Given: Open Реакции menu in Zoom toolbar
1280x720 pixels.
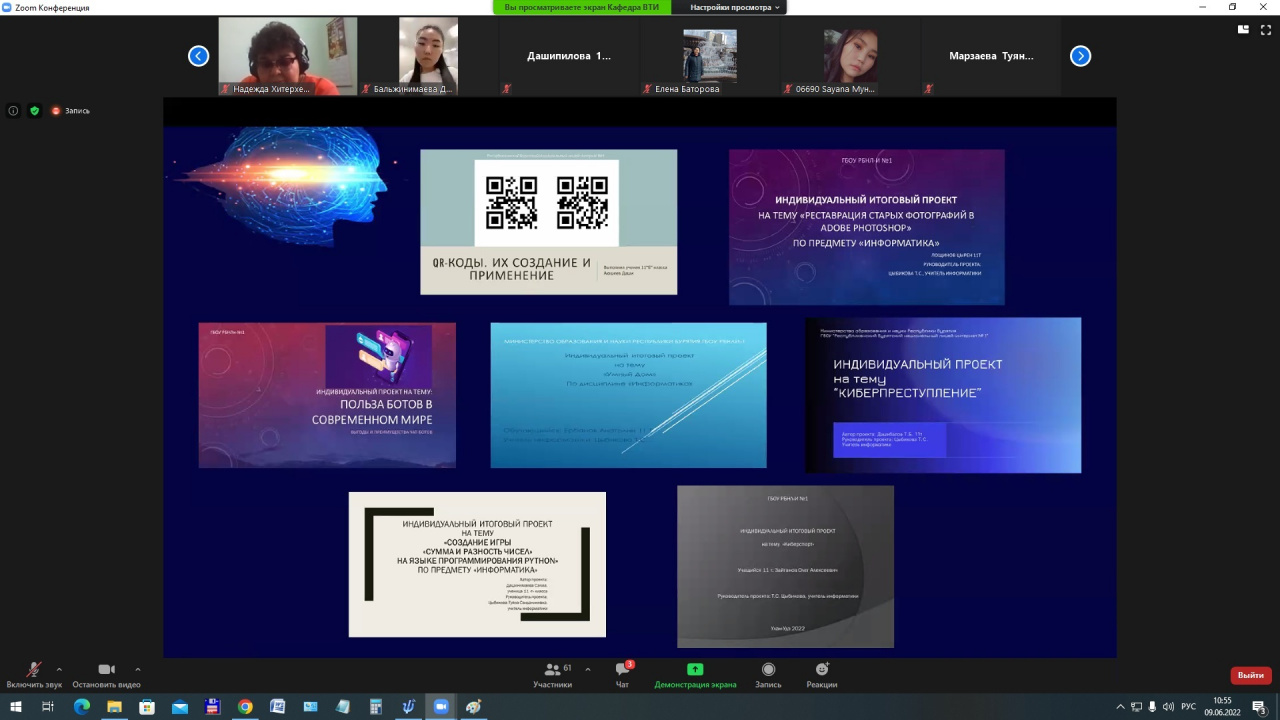Looking at the screenshot, I should [x=821, y=674].
